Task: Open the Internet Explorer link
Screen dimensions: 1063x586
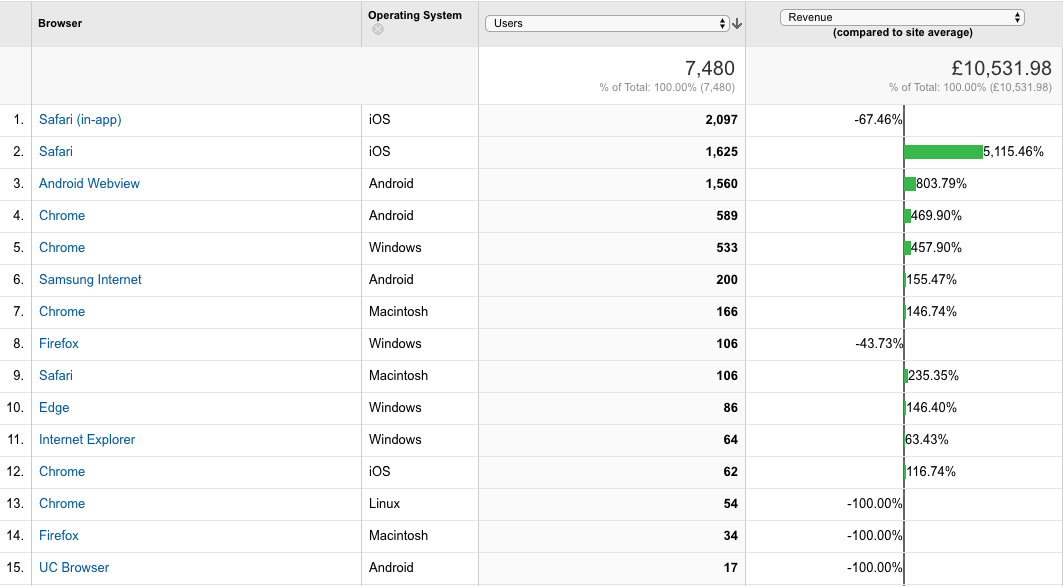Action: [x=87, y=439]
